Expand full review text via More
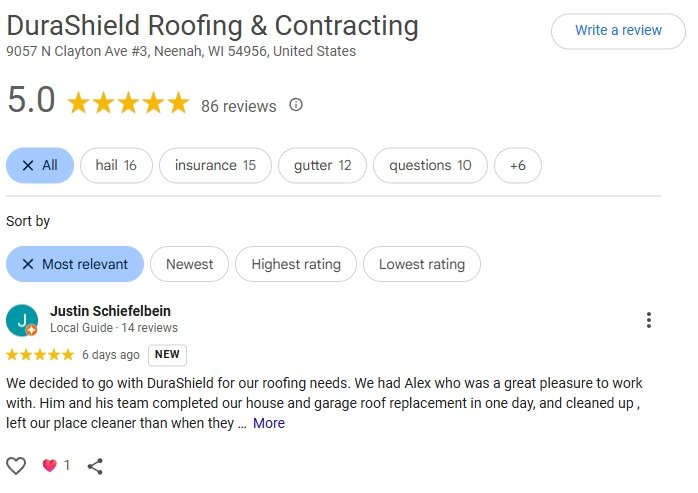The height and width of the screenshot is (493, 698). (x=269, y=423)
